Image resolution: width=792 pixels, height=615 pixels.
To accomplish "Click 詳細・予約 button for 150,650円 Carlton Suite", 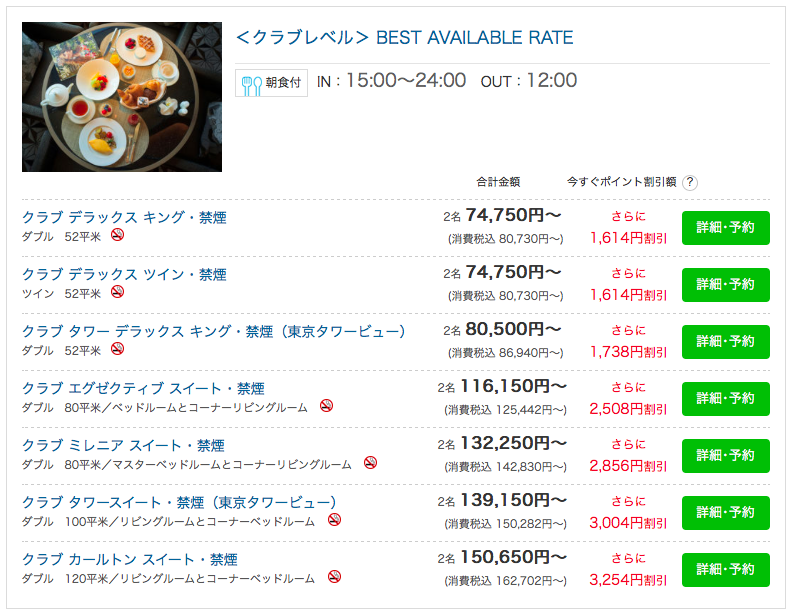I will coord(725,570).
